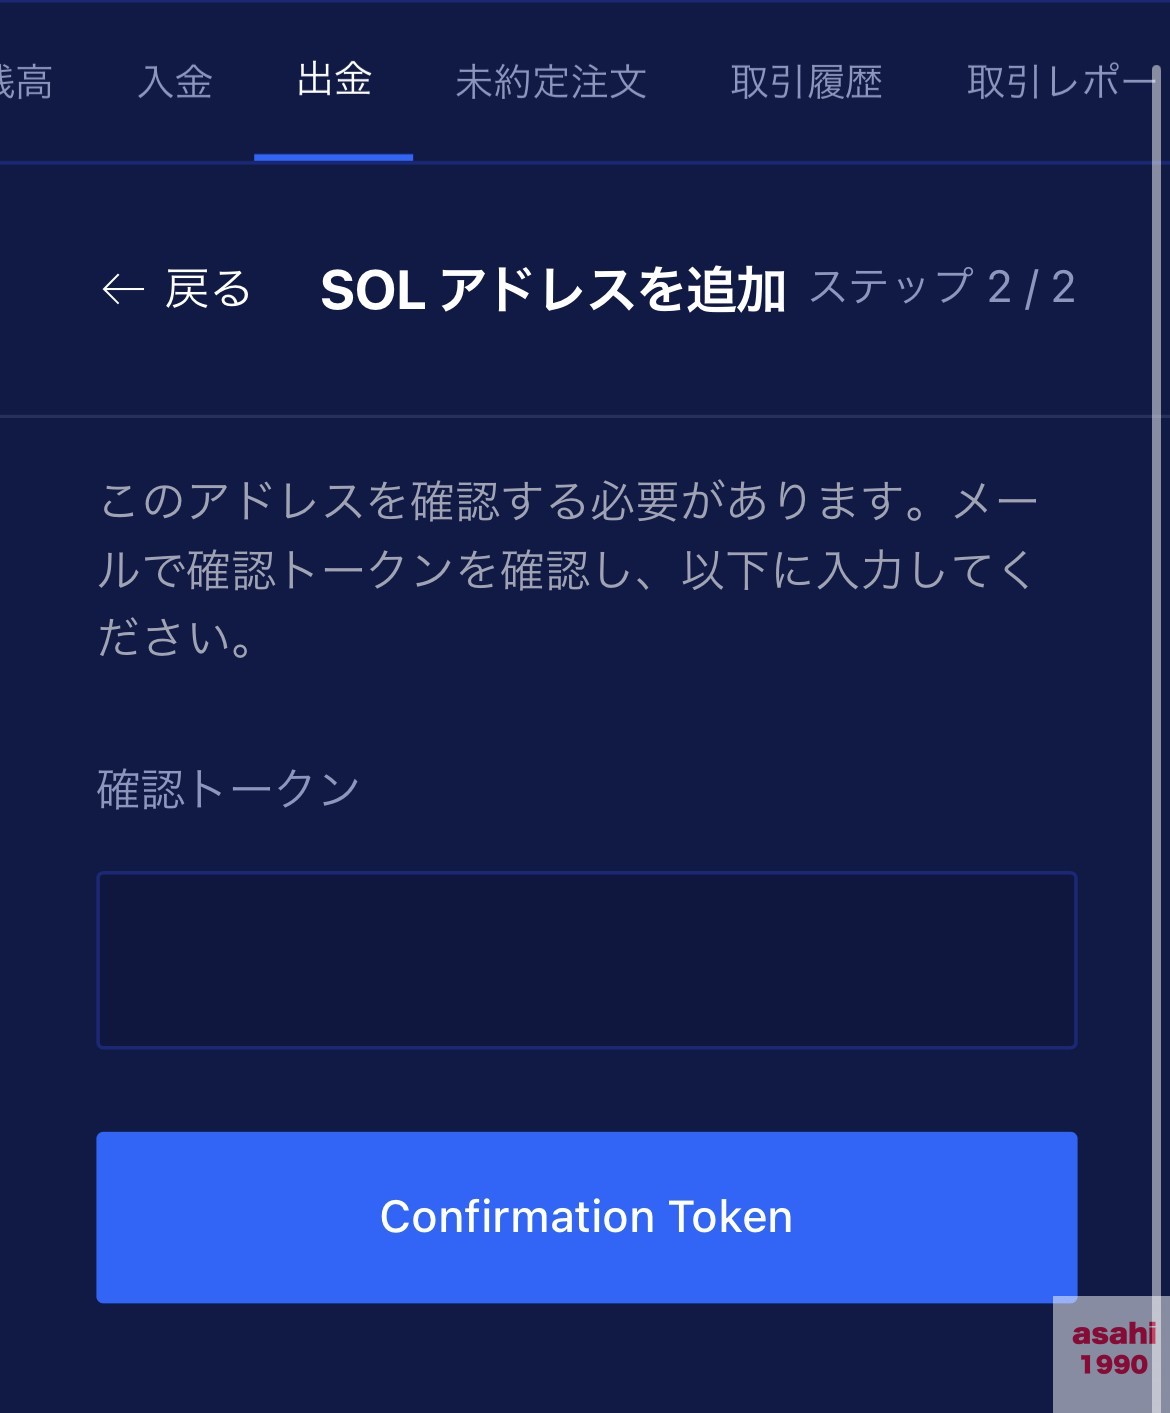The width and height of the screenshot is (1170, 1413).
Task: Click the 1990 text in the watermark
Action: (x=1113, y=1365)
